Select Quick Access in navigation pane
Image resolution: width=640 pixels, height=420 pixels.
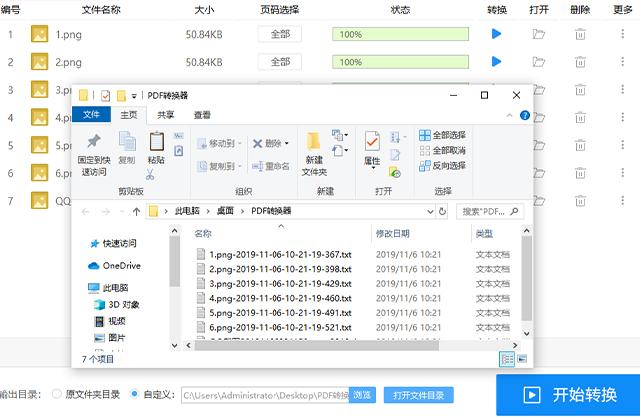(x=113, y=244)
